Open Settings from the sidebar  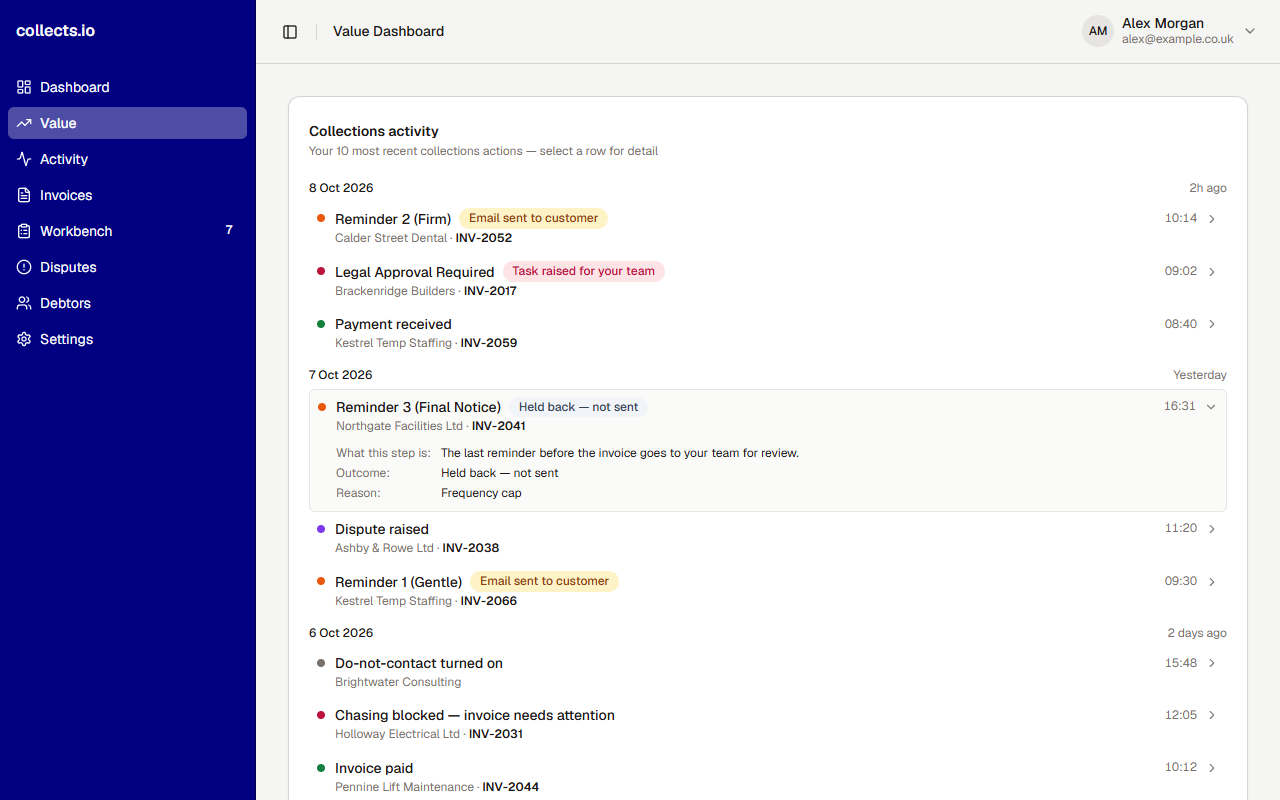pyautogui.click(x=127, y=339)
